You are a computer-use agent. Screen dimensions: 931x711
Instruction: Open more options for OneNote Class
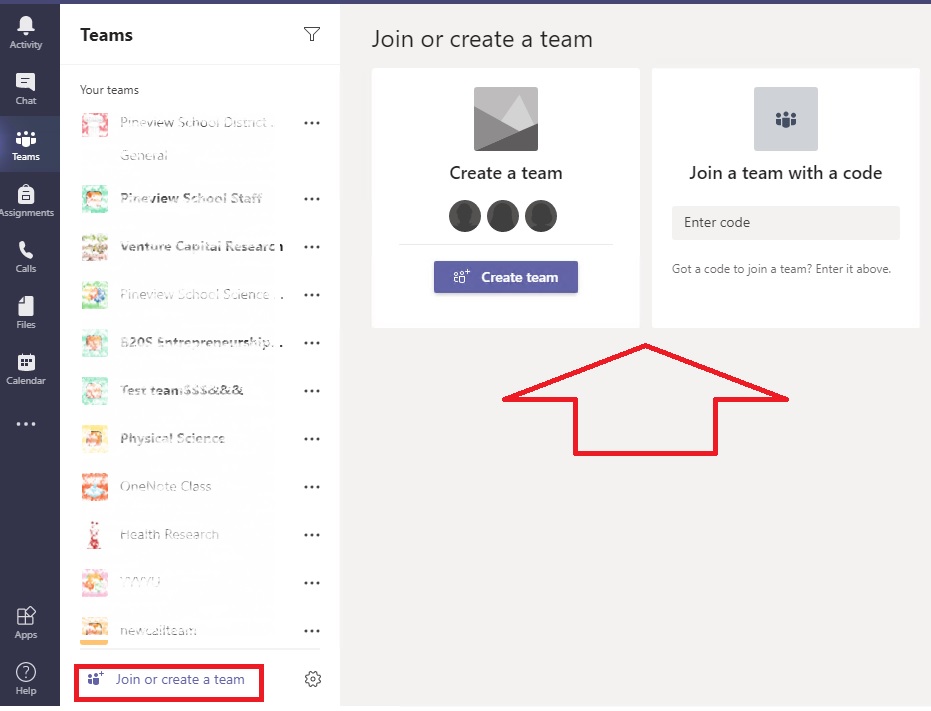312,487
